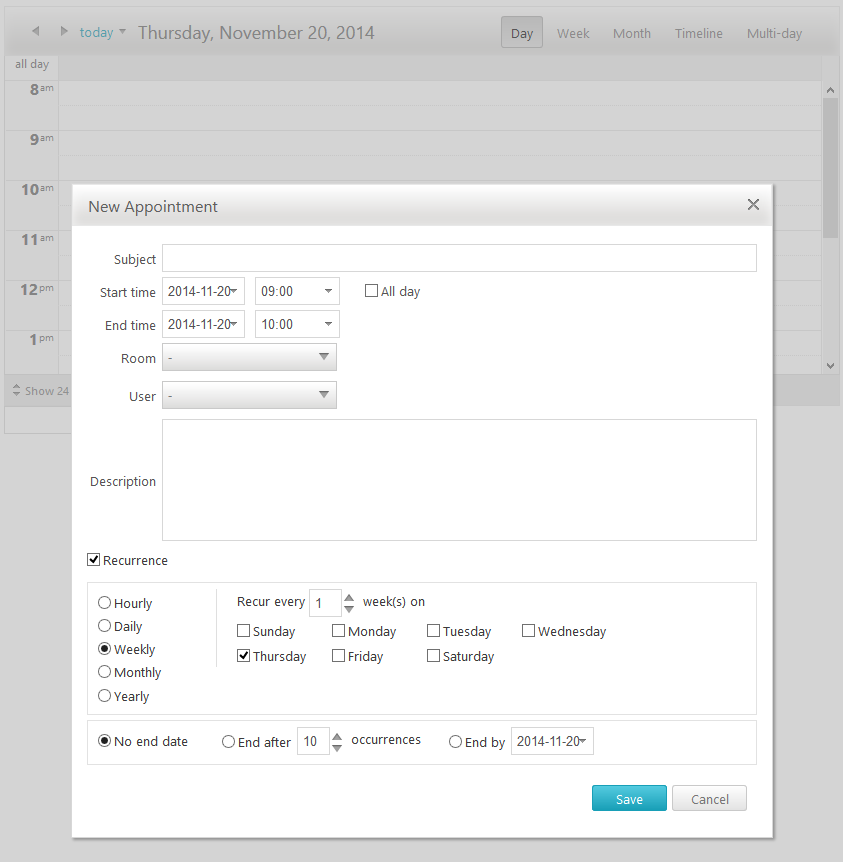The image size is (843, 862).
Task: Close the New Appointment dialog
Action: [753, 205]
